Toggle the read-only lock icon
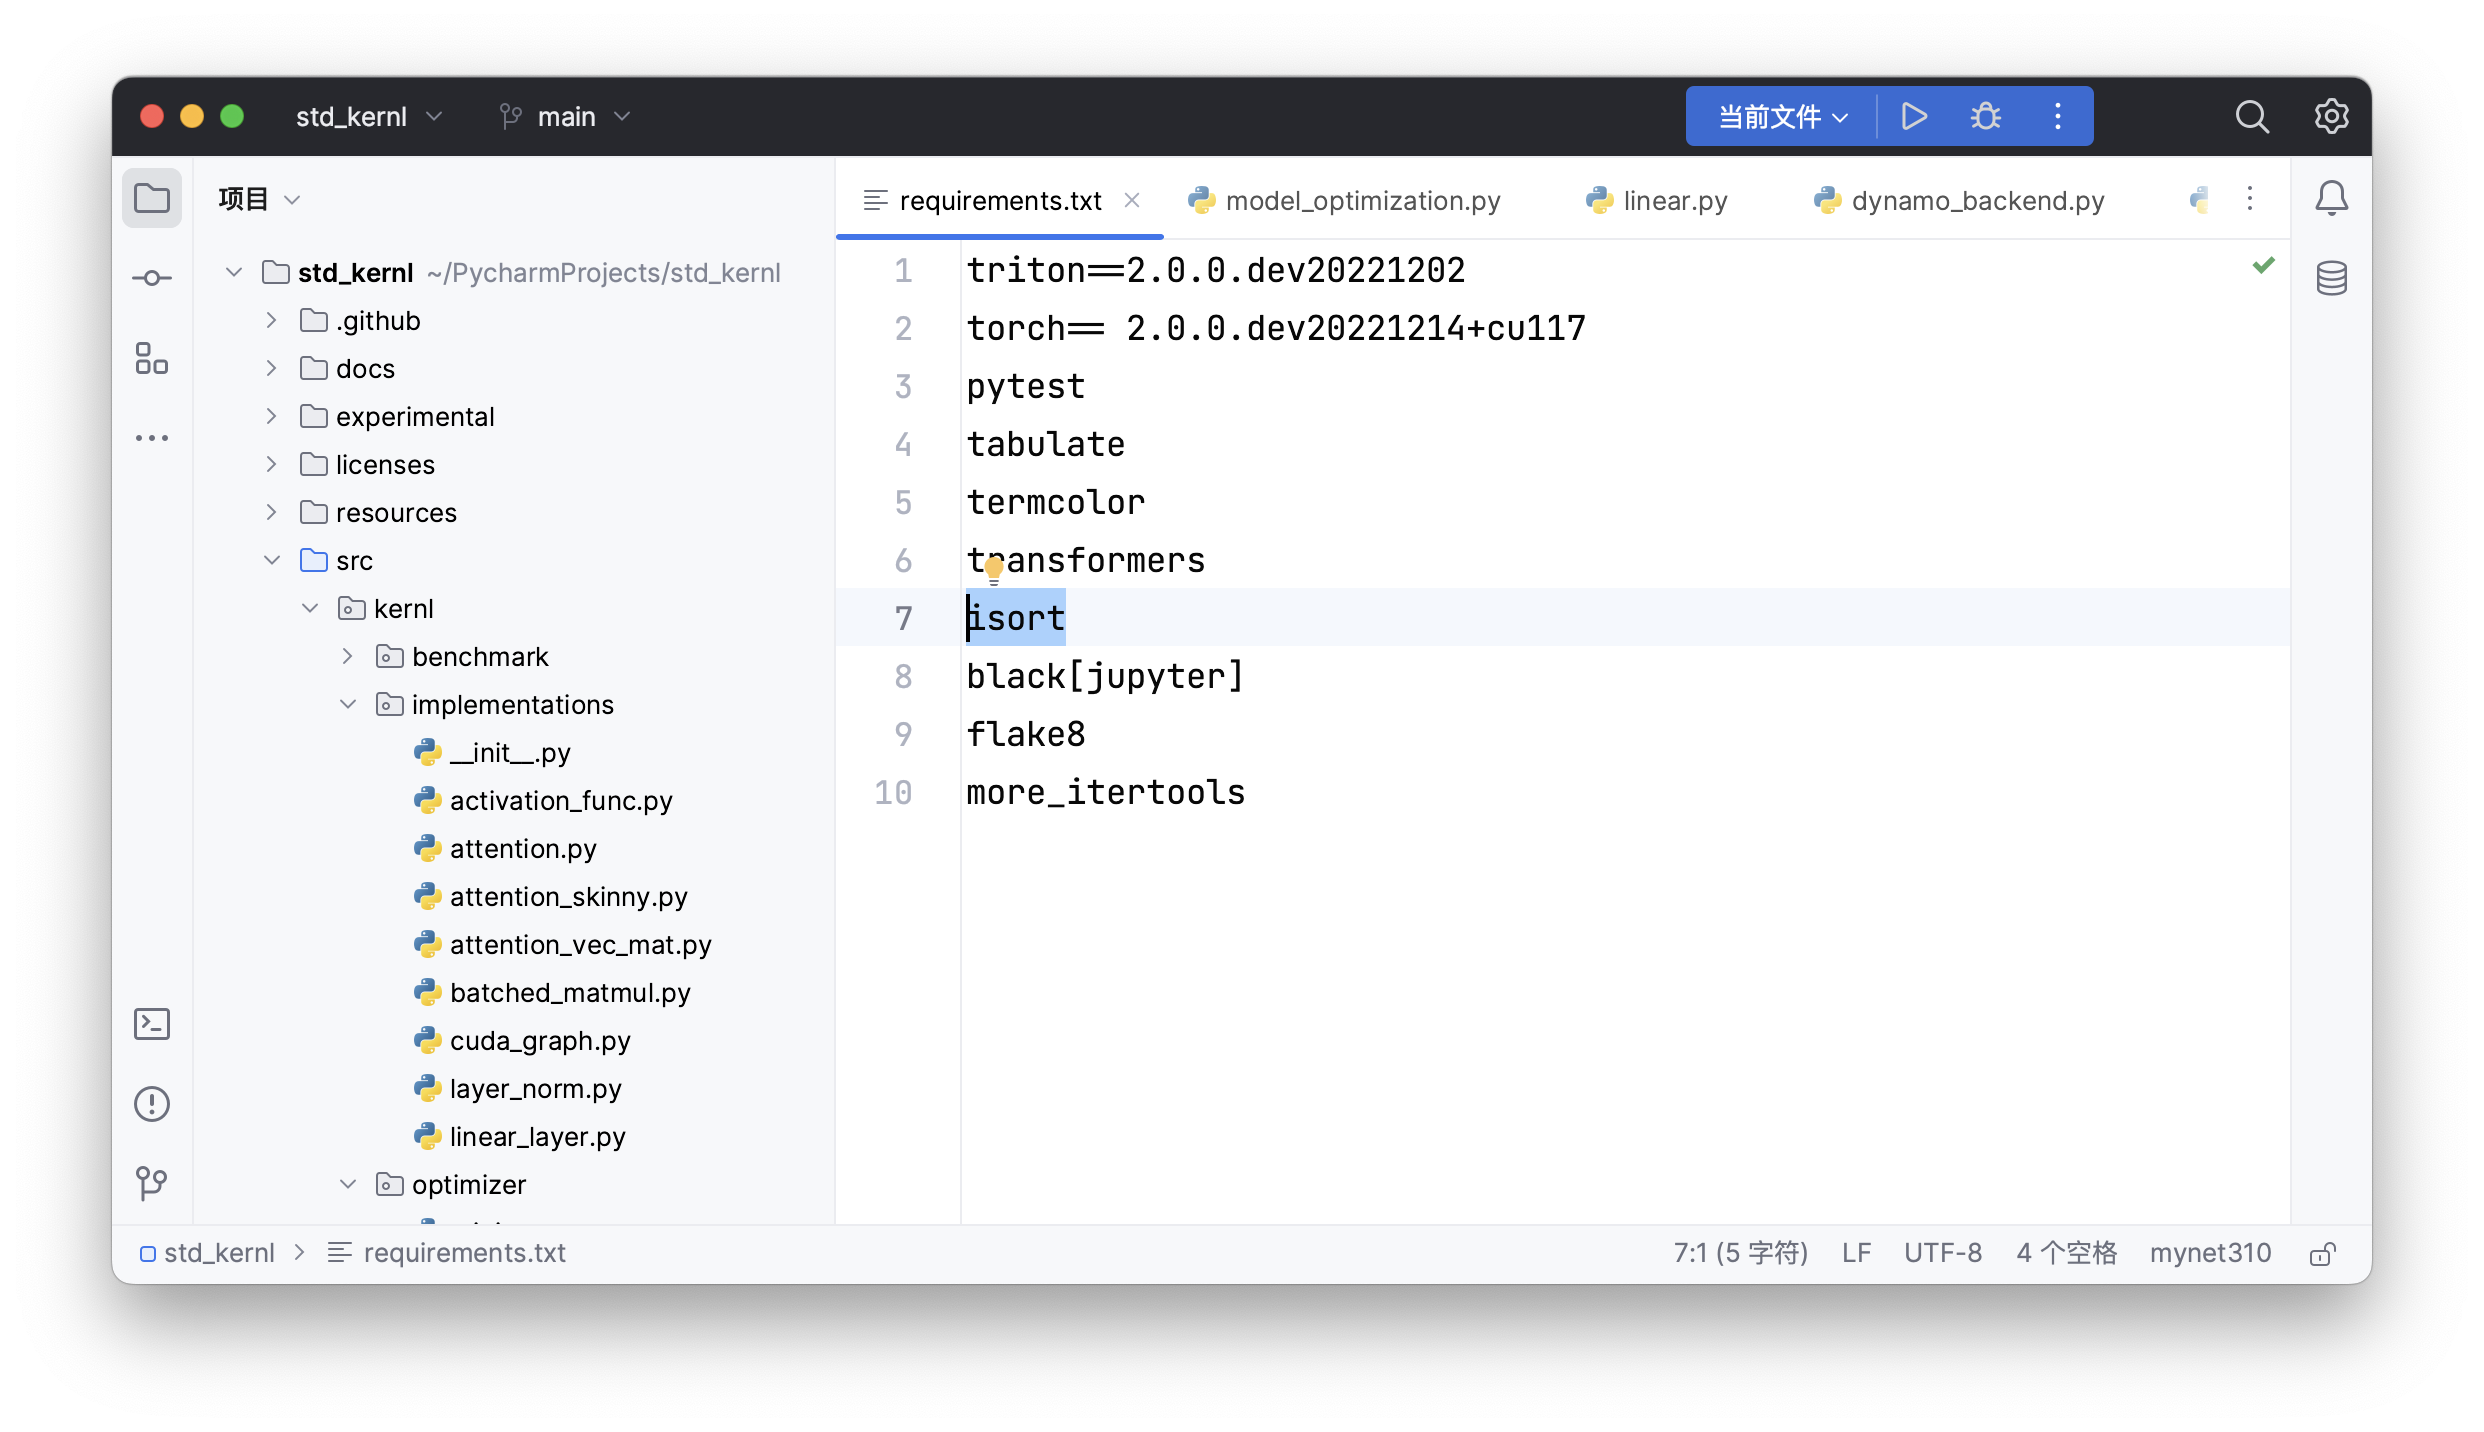This screenshot has height=1432, width=2484. (2322, 1254)
